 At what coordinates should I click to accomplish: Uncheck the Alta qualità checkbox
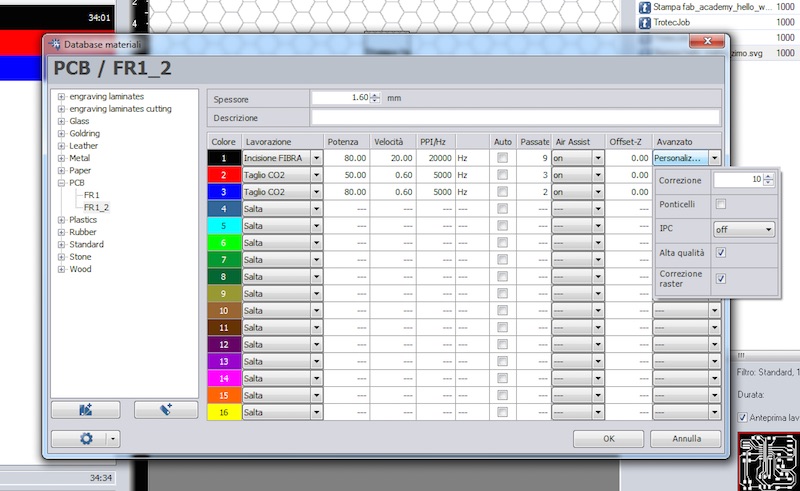click(x=721, y=253)
